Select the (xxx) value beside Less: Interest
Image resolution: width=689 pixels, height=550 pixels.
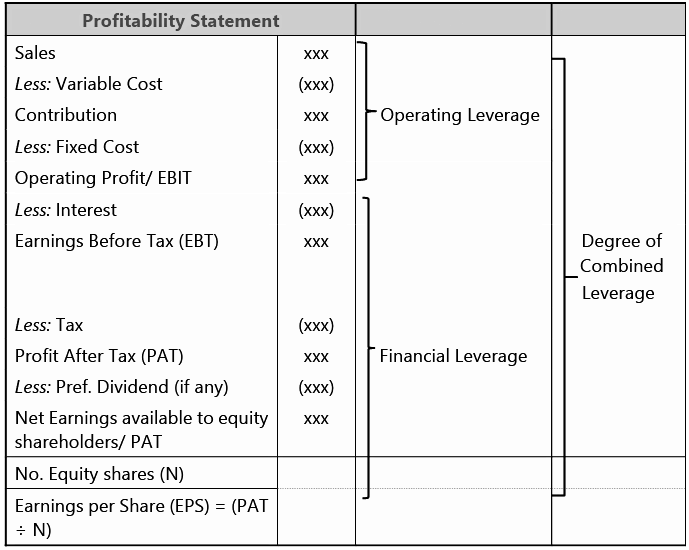coord(316,211)
